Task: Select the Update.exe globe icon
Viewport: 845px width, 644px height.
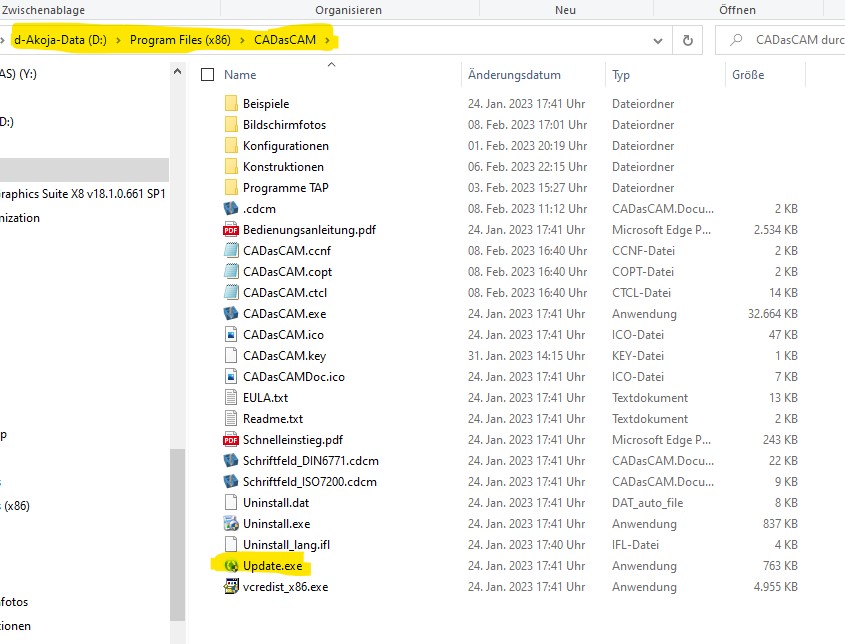Action: [x=231, y=566]
